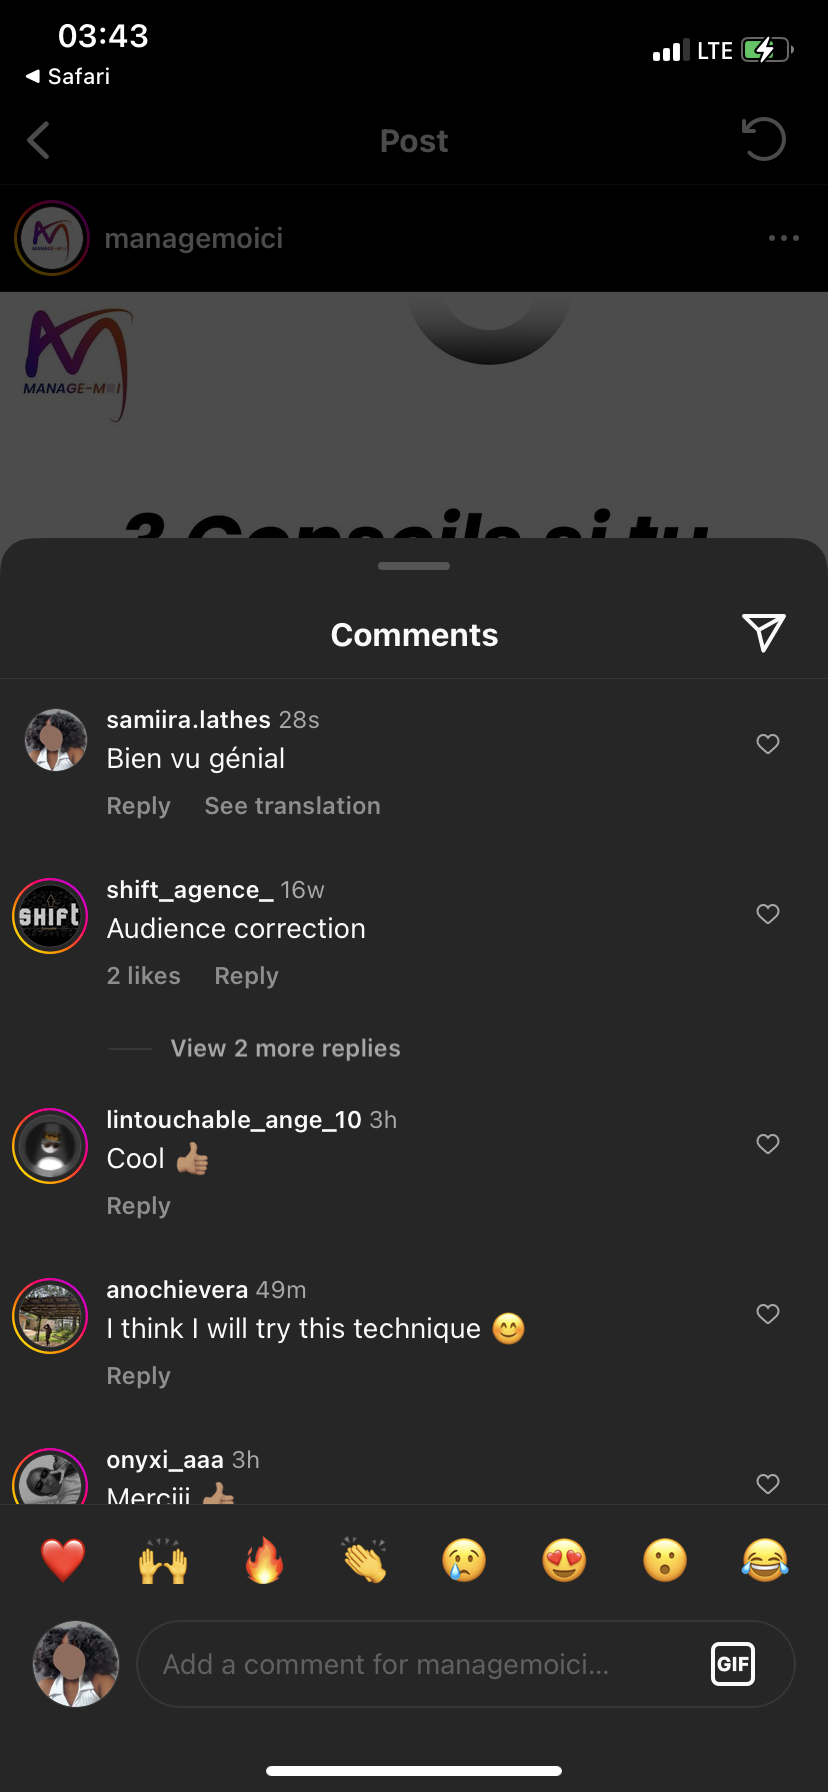The height and width of the screenshot is (1792, 828).
Task: Expand View 2 more replies
Action: [285, 1048]
